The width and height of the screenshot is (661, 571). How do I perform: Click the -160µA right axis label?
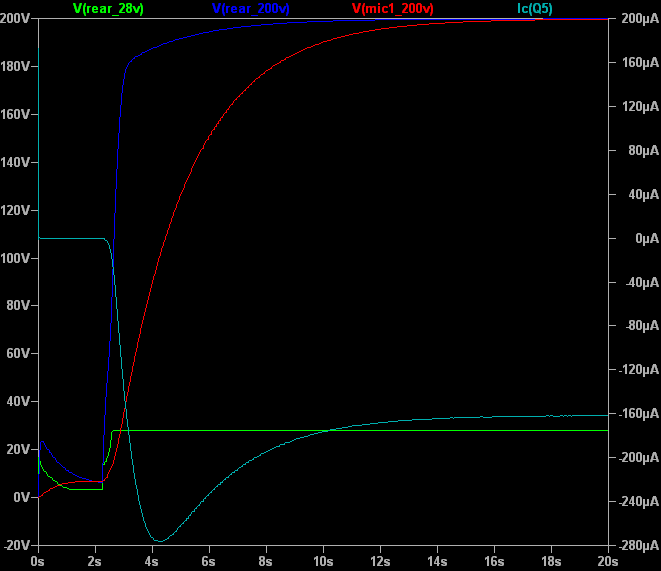(638, 414)
